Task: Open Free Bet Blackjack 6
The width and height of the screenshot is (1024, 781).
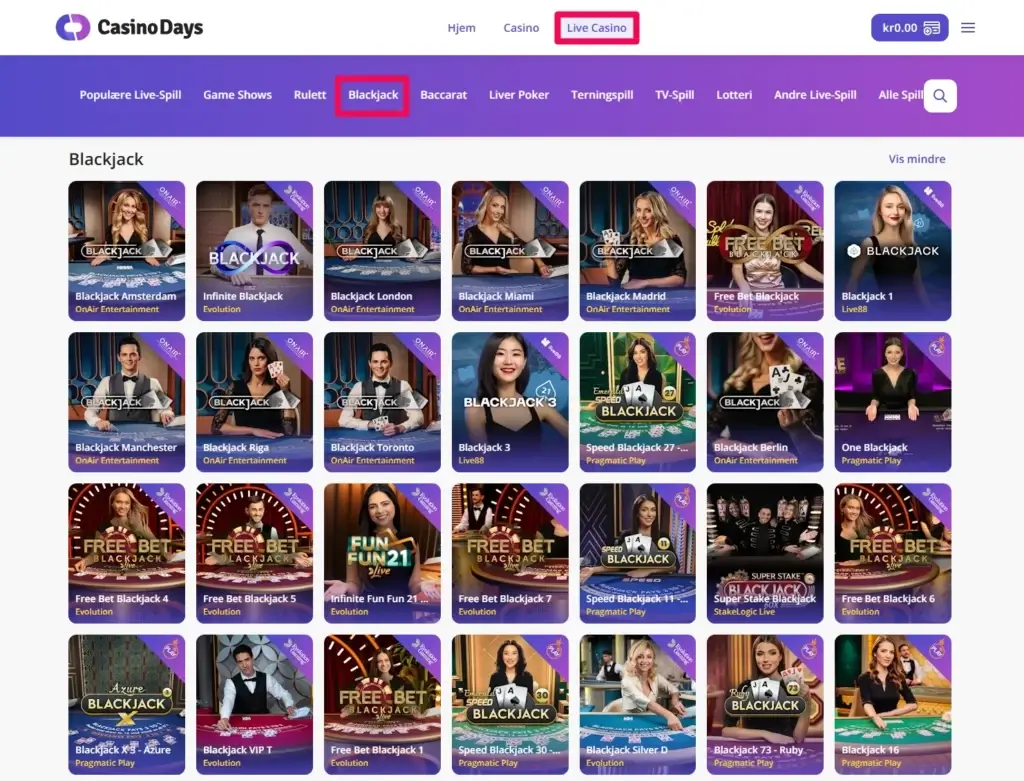Action: click(x=893, y=553)
